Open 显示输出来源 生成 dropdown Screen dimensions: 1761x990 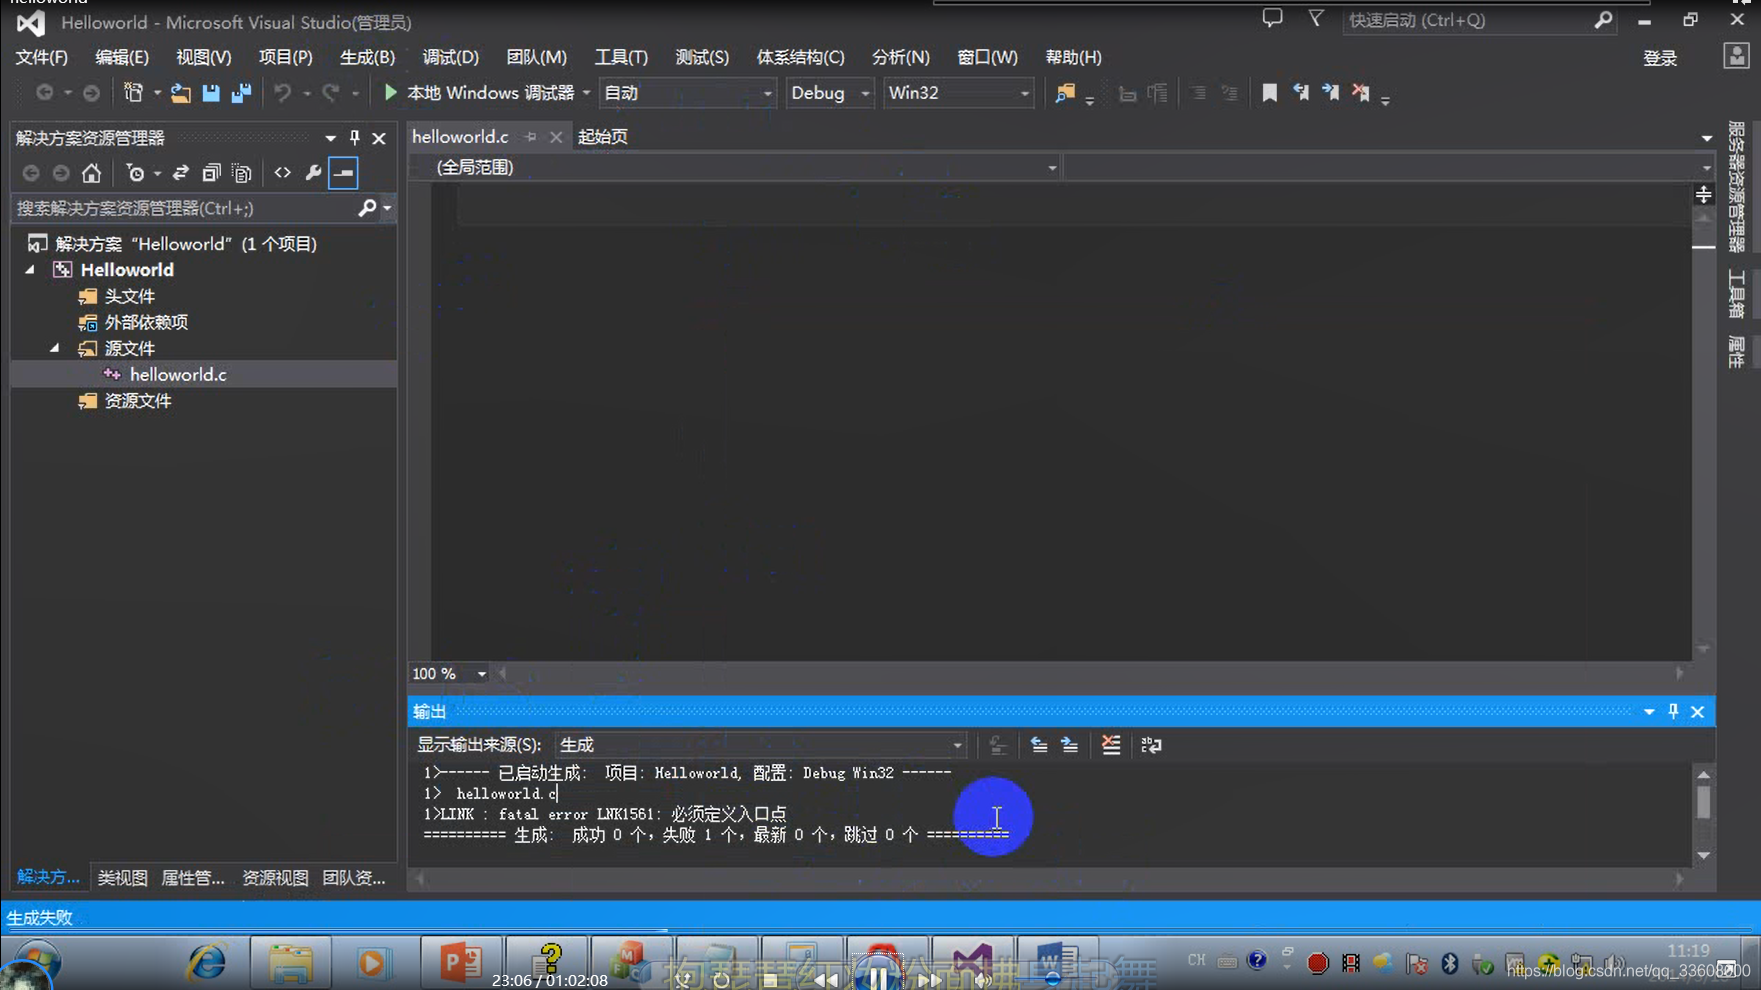(760, 745)
